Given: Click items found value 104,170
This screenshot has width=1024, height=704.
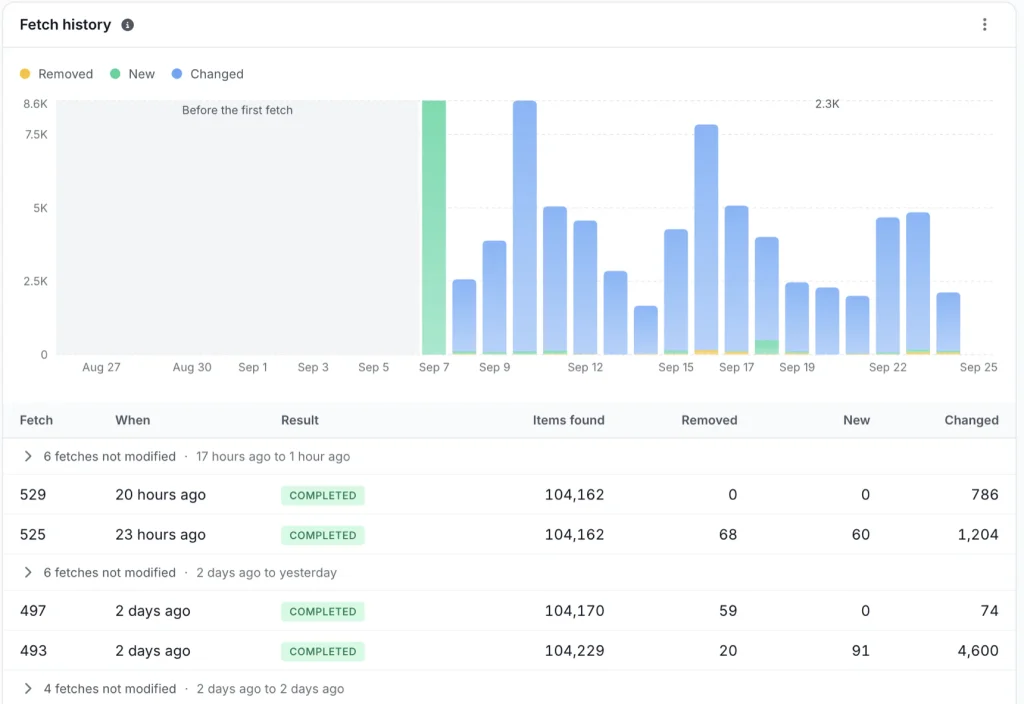Looking at the screenshot, I should pos(575,611).
